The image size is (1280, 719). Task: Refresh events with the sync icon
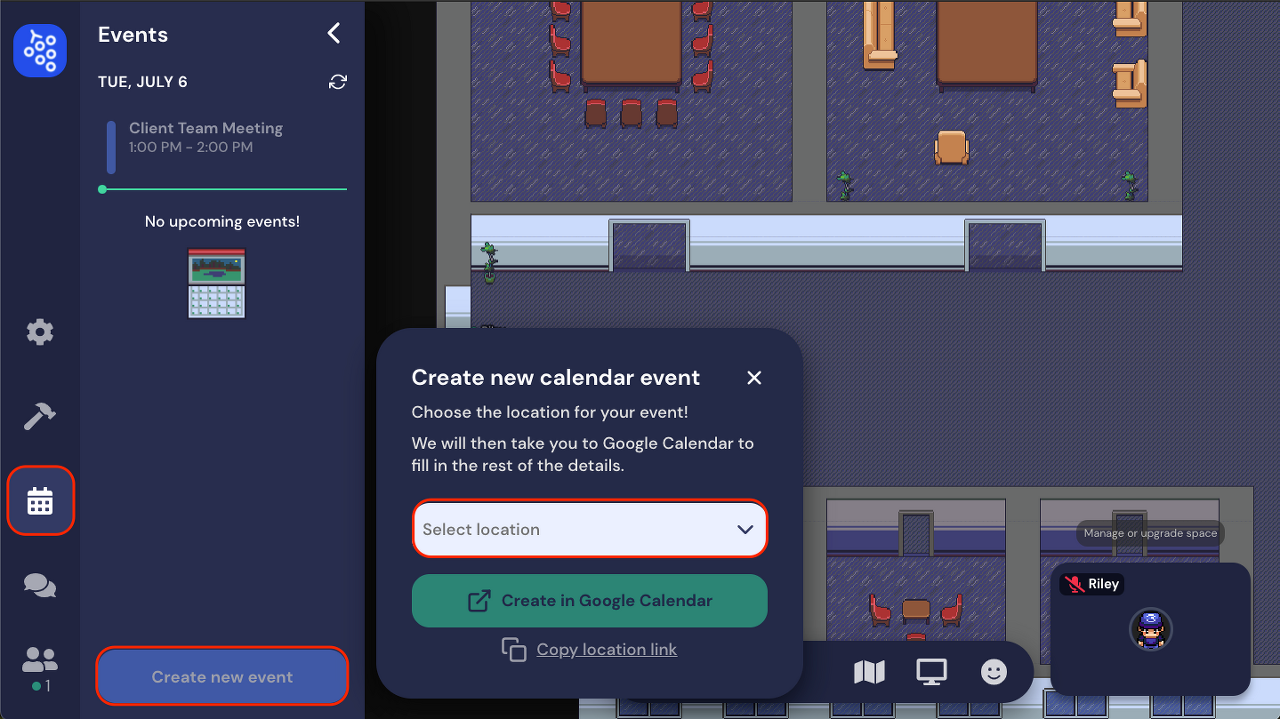338,82
